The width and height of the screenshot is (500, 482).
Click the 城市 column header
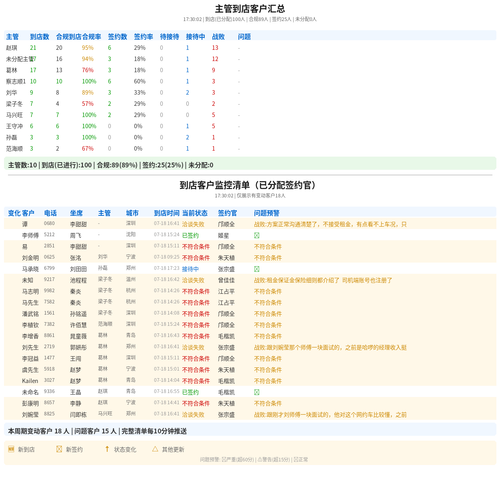(132, 213)
